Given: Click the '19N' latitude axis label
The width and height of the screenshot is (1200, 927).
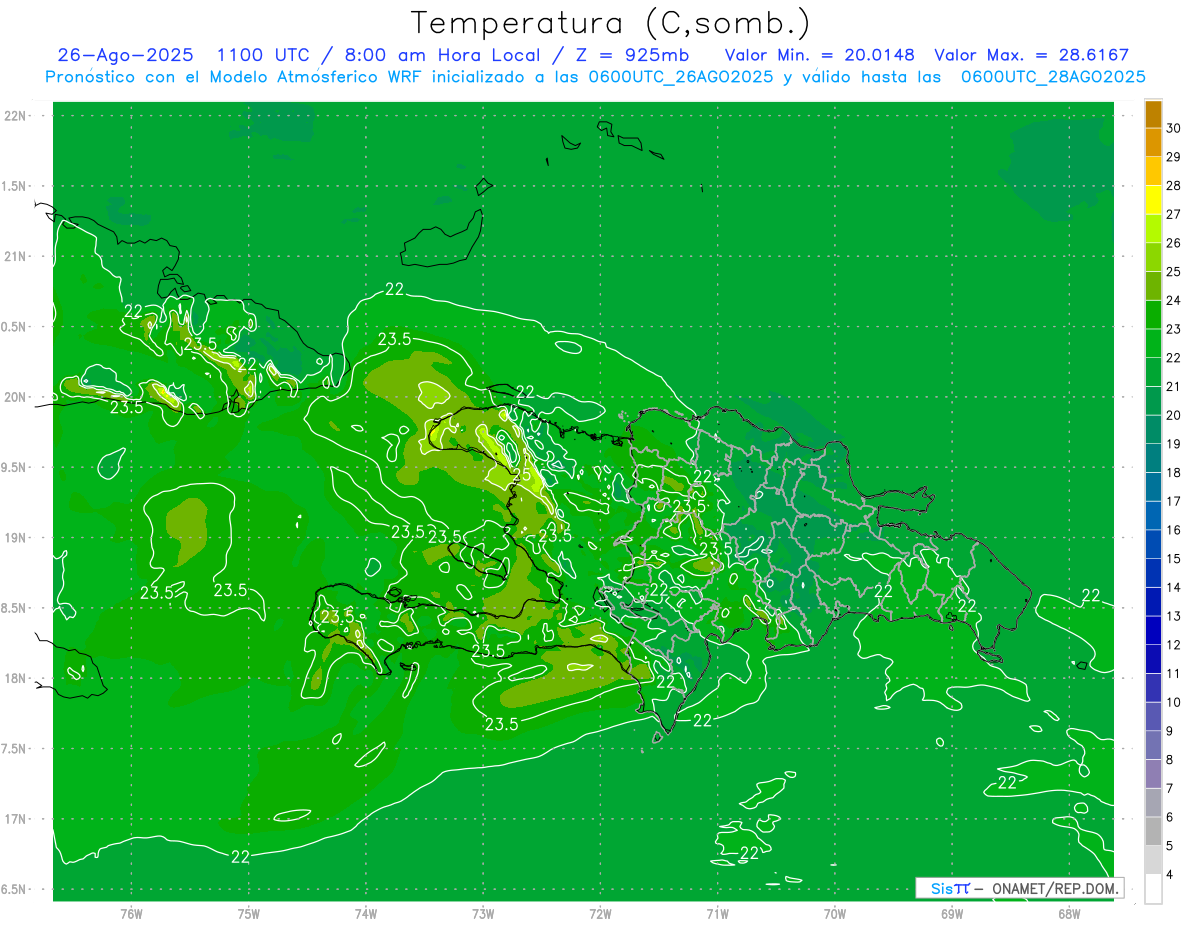Looking at the screenshot, I should [x=17, y=538].
